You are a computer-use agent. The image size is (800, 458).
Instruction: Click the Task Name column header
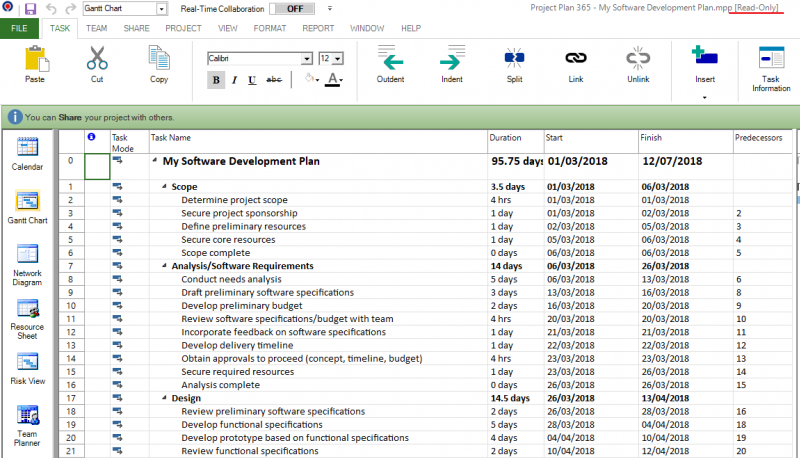point(318,142)
